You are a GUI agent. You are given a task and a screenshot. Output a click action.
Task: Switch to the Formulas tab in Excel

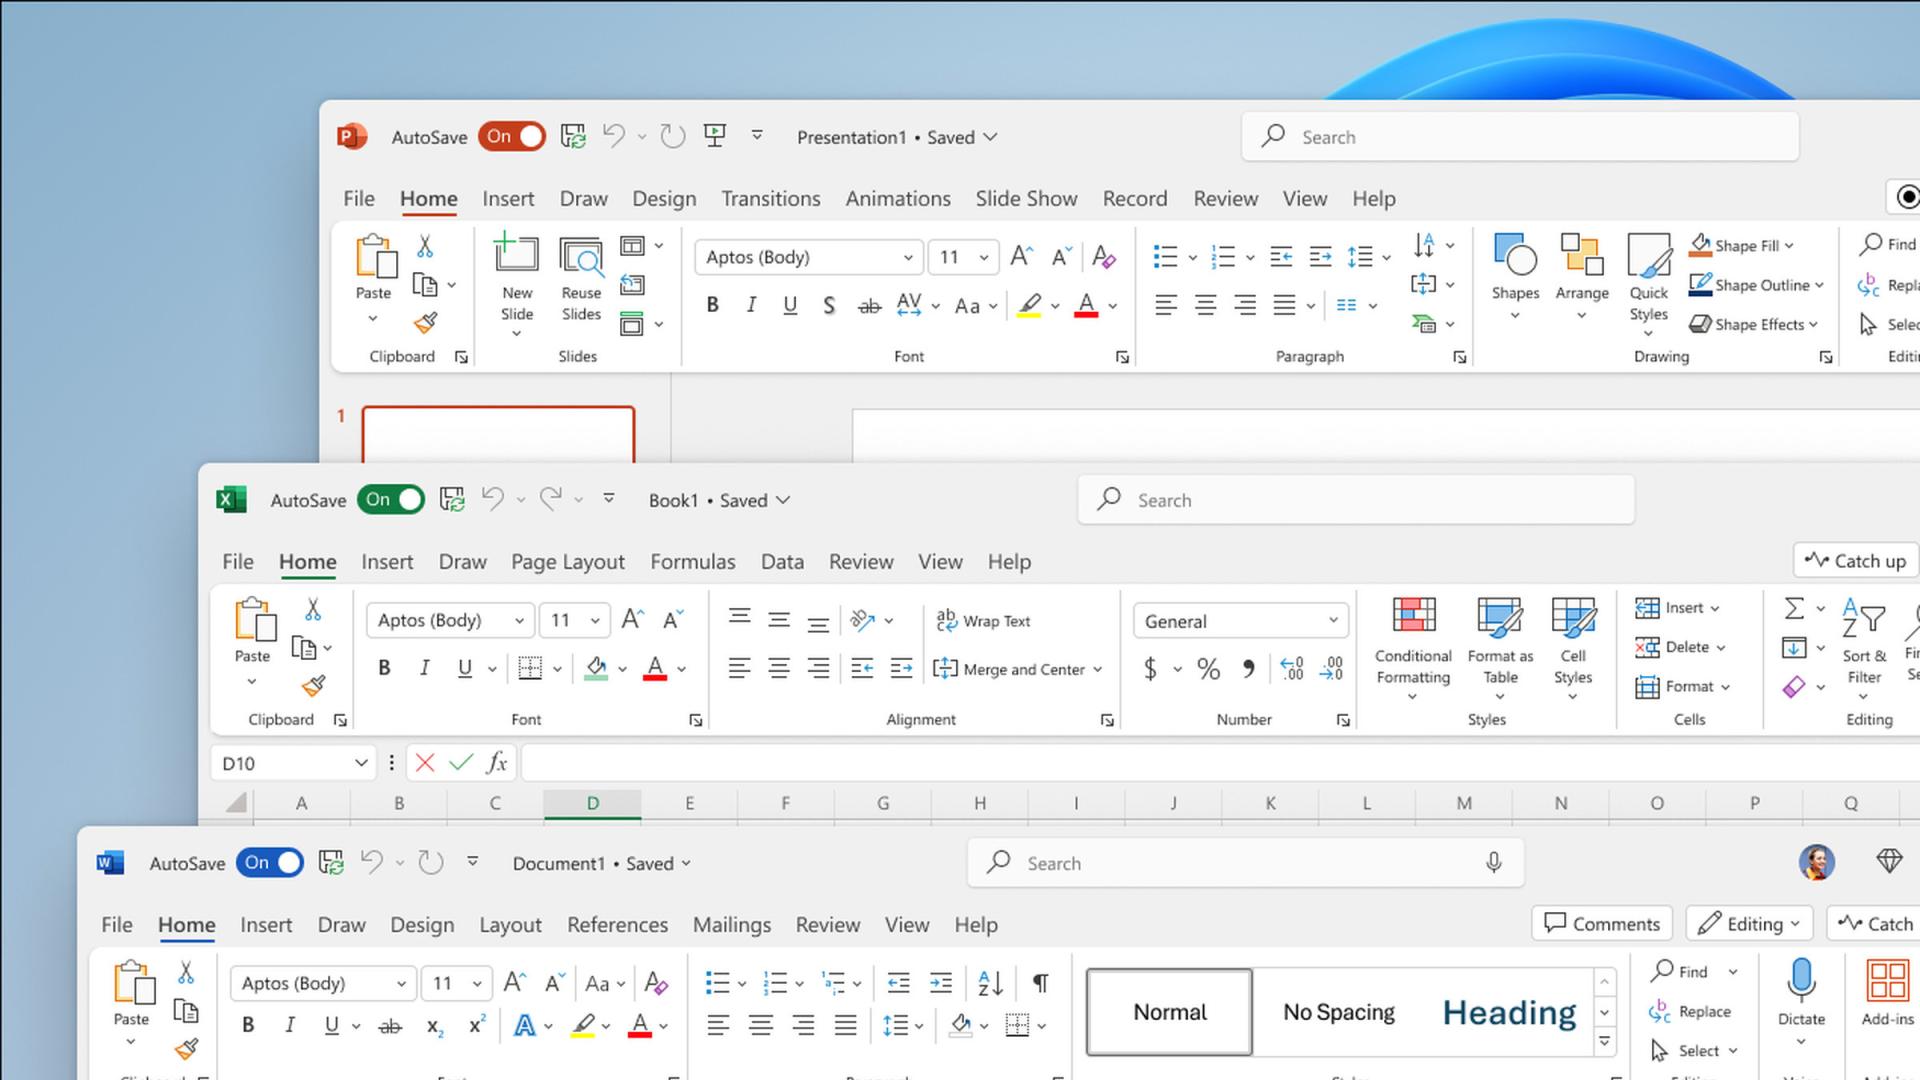tap(693, 561)
